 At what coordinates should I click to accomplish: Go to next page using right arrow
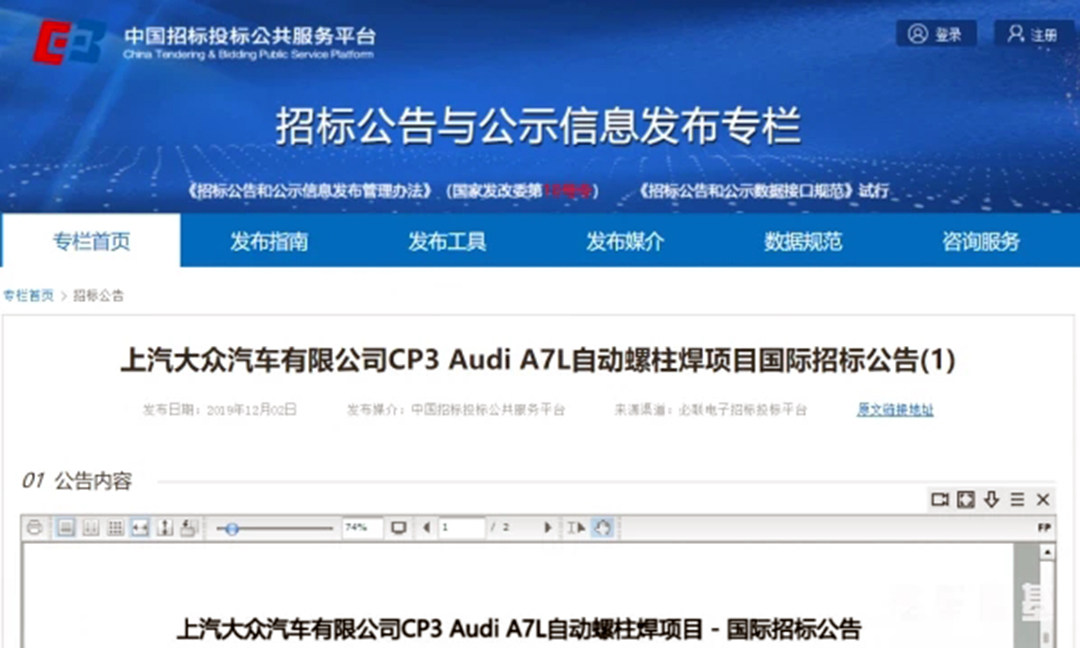tap(547, 528)
